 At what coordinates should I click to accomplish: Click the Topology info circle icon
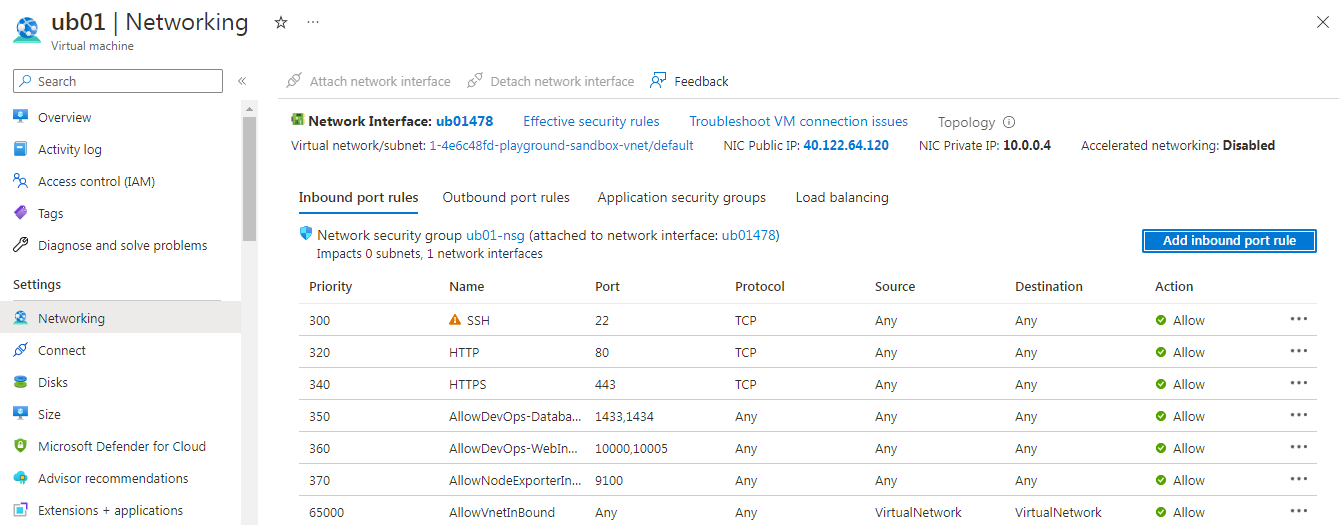coord(1009,122)
